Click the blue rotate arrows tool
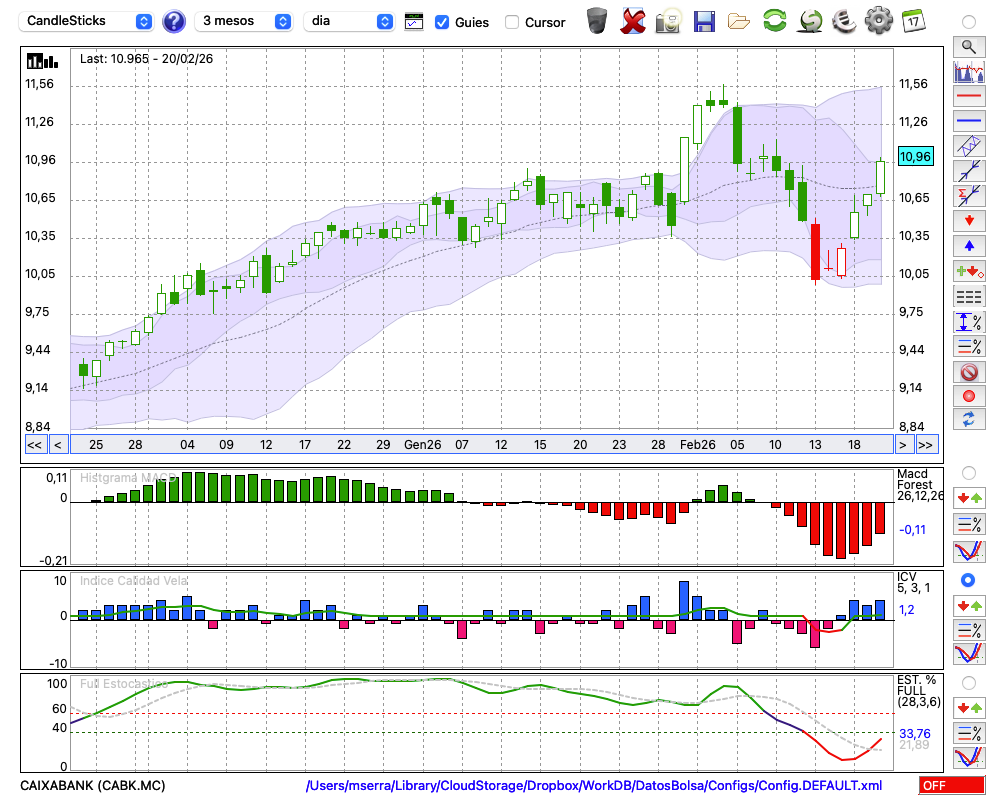This screenshot has height=800, width=1000. click(969, 420)
